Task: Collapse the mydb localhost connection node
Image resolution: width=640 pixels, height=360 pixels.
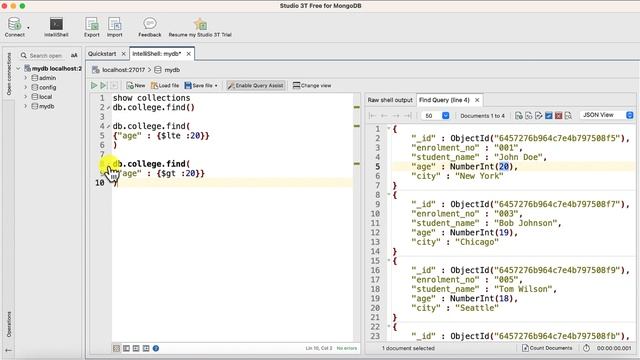Action: point(18,69)
